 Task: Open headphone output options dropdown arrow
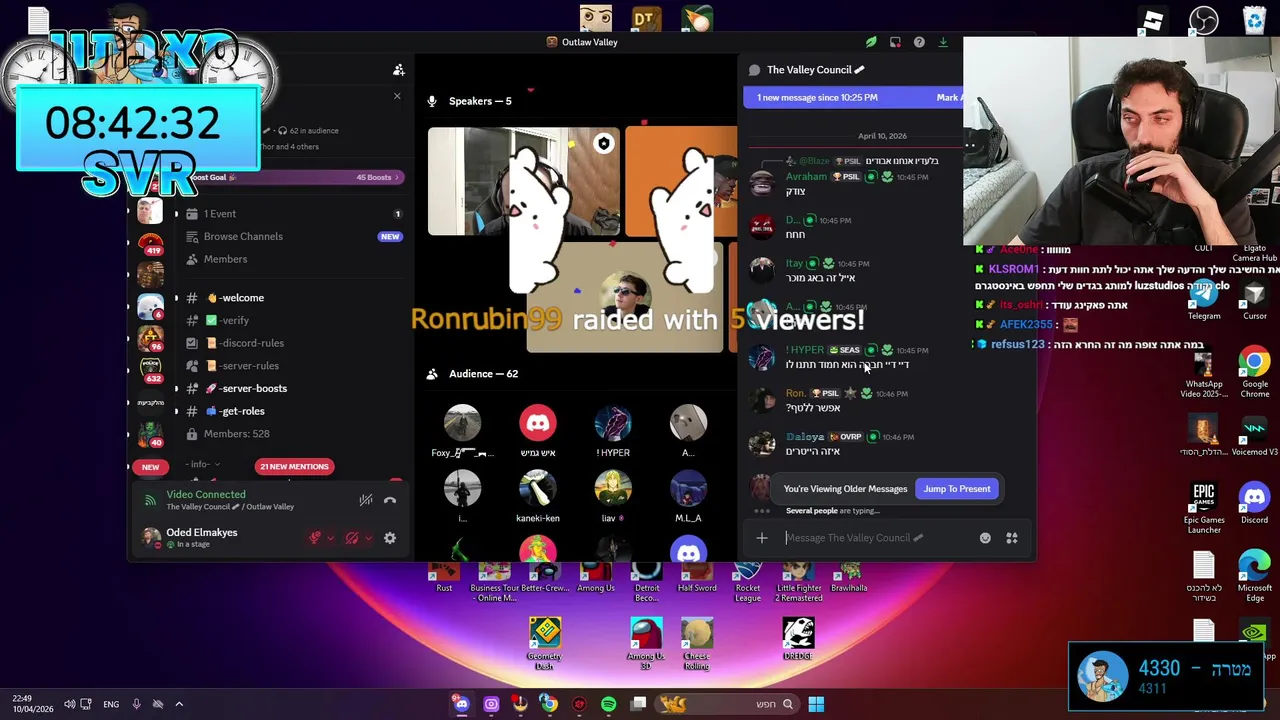(368, 538)
